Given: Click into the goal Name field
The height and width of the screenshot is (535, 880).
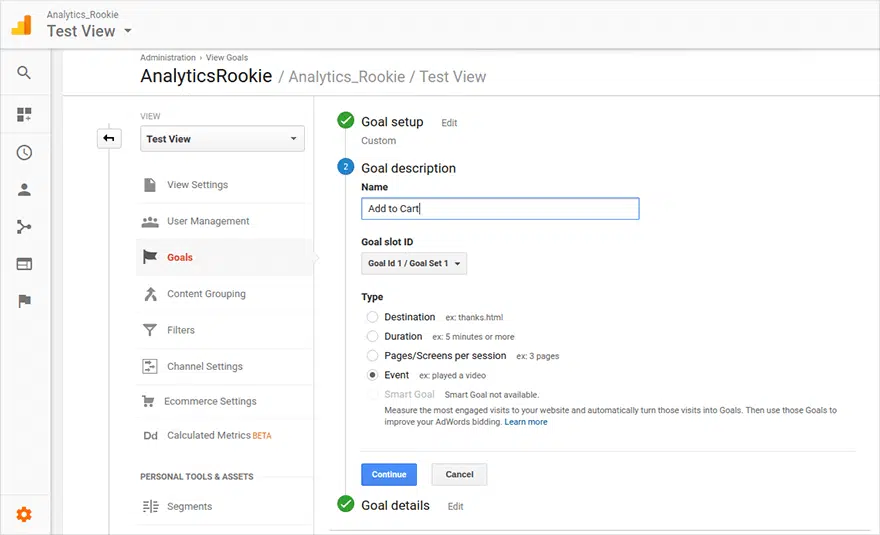Looking at the screenshot, I should coord(499,209).
